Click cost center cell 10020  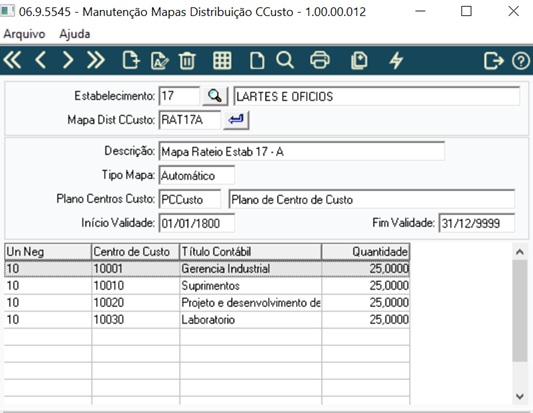pyautogui.click(x=135, y=303)
